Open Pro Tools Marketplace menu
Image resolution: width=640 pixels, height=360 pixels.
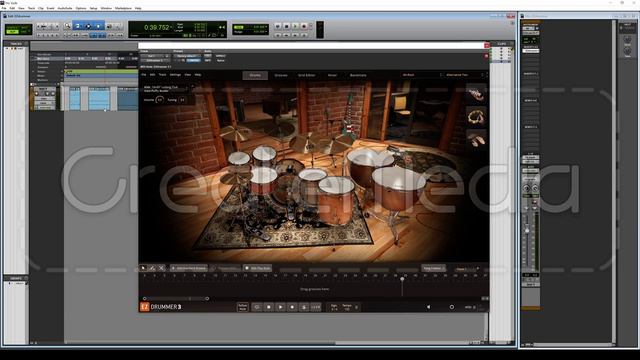pyautogui.click(x=123, y=8)
